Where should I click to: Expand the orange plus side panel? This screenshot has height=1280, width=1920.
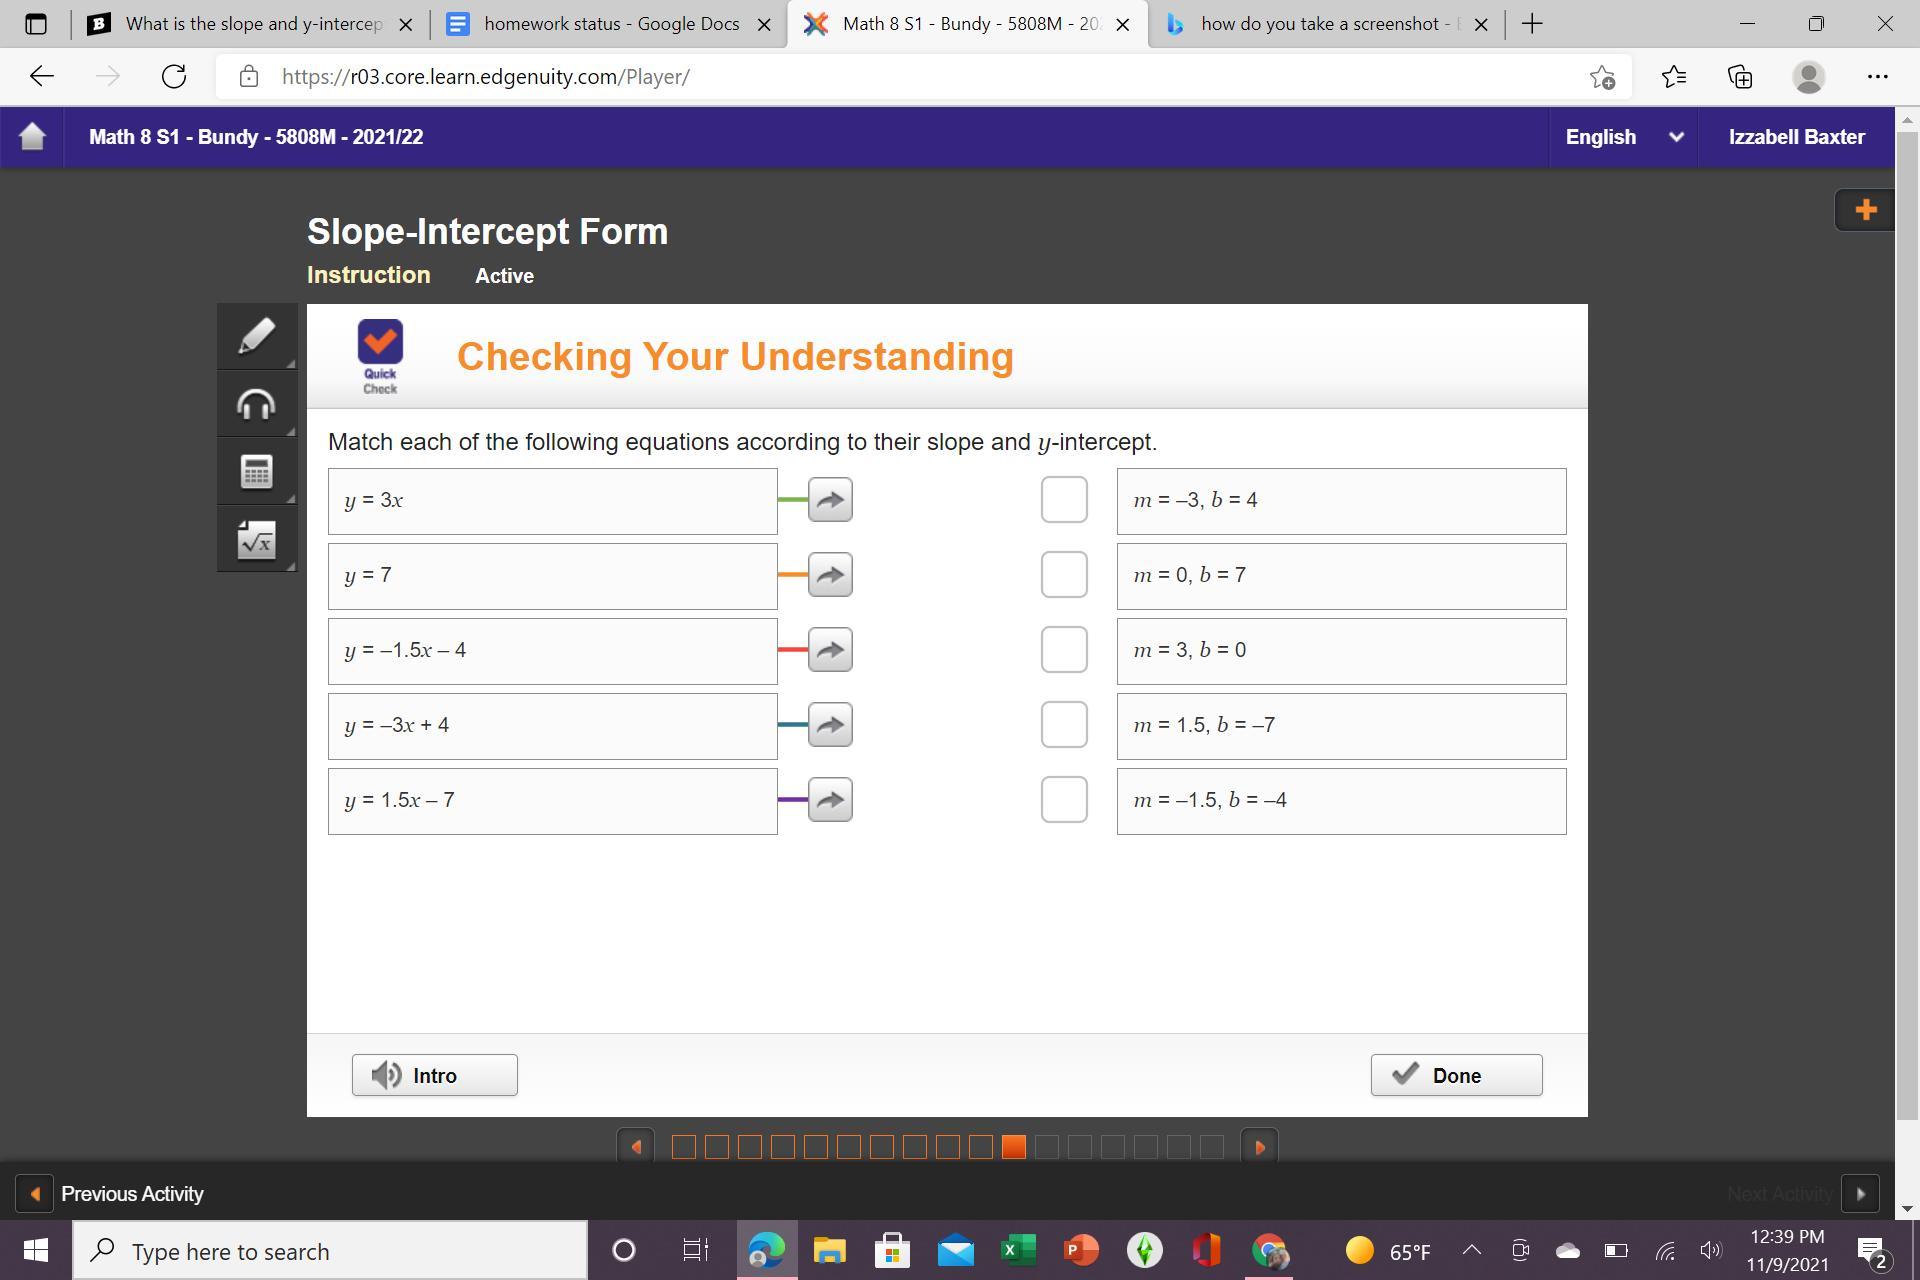click(x=1865, y=210)
